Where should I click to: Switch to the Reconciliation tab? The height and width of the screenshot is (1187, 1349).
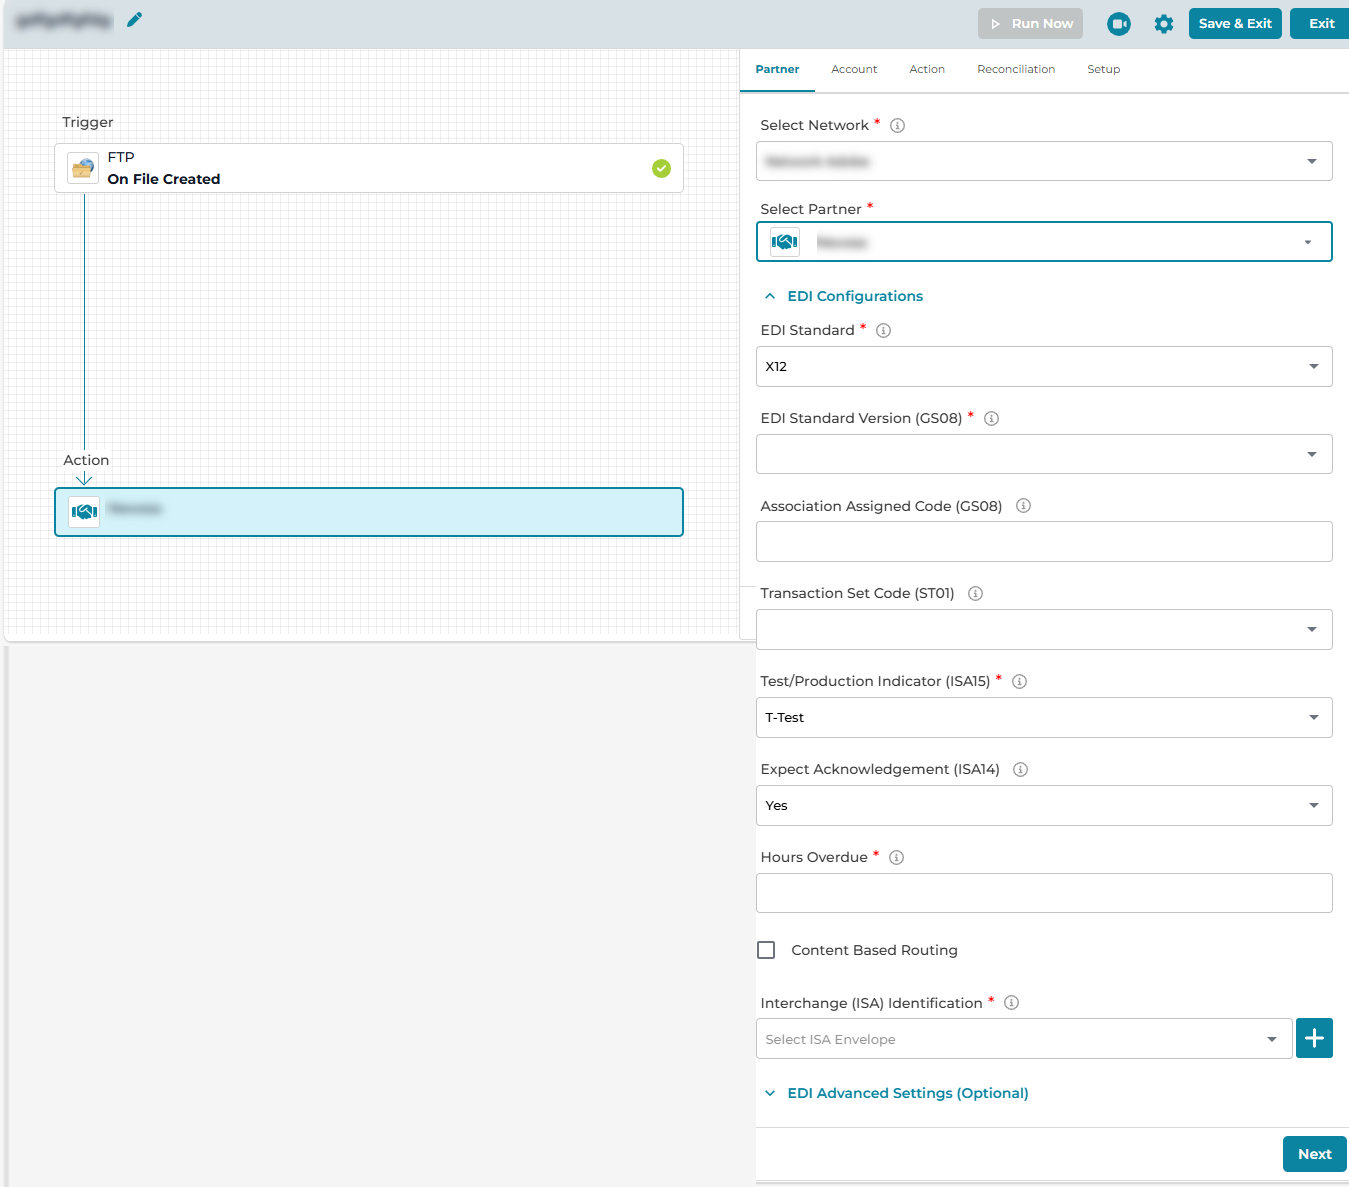pyautogui.click(x=1015, y=70)
